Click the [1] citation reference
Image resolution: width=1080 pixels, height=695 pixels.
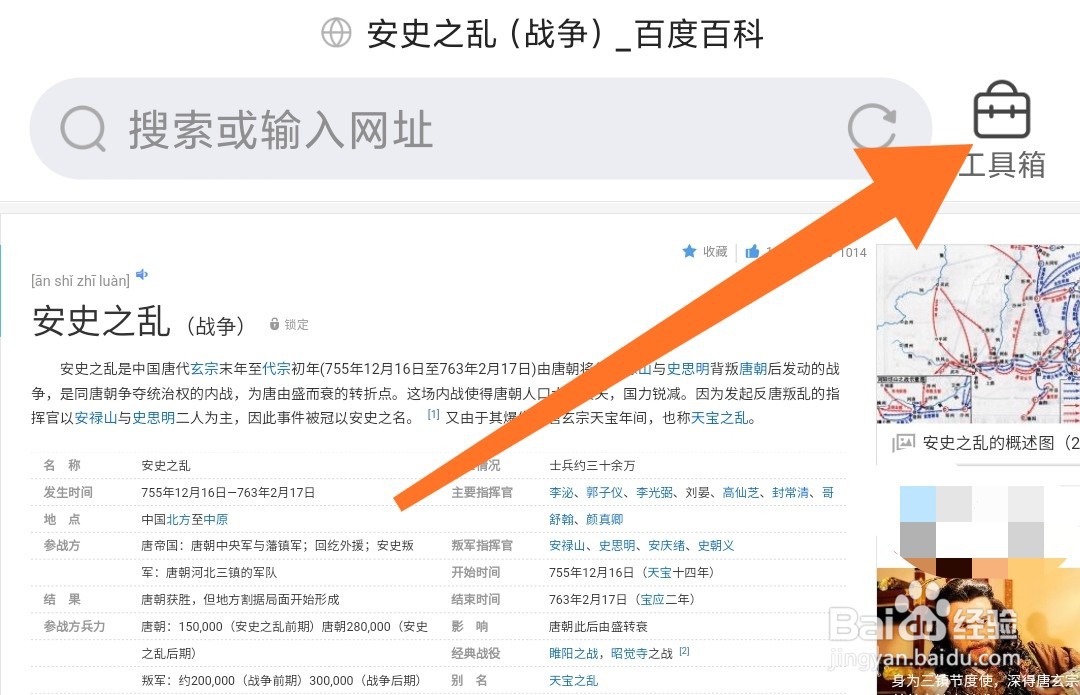(x=433, y=415)
